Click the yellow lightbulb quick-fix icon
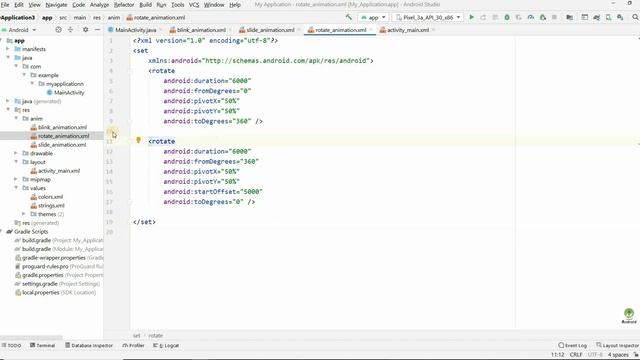Screen dimensions: 640x360 (x=138, y=140)
